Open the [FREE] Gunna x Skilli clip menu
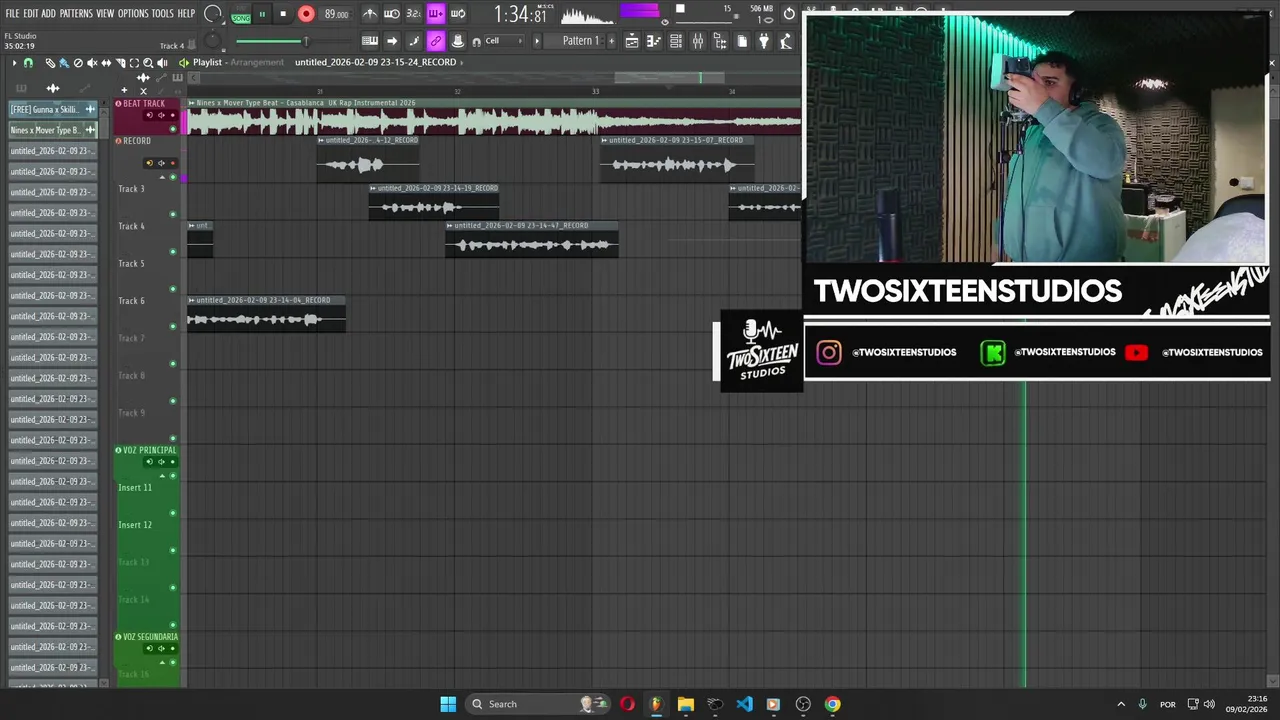The image size is (1280, 720). click(90, 109)
